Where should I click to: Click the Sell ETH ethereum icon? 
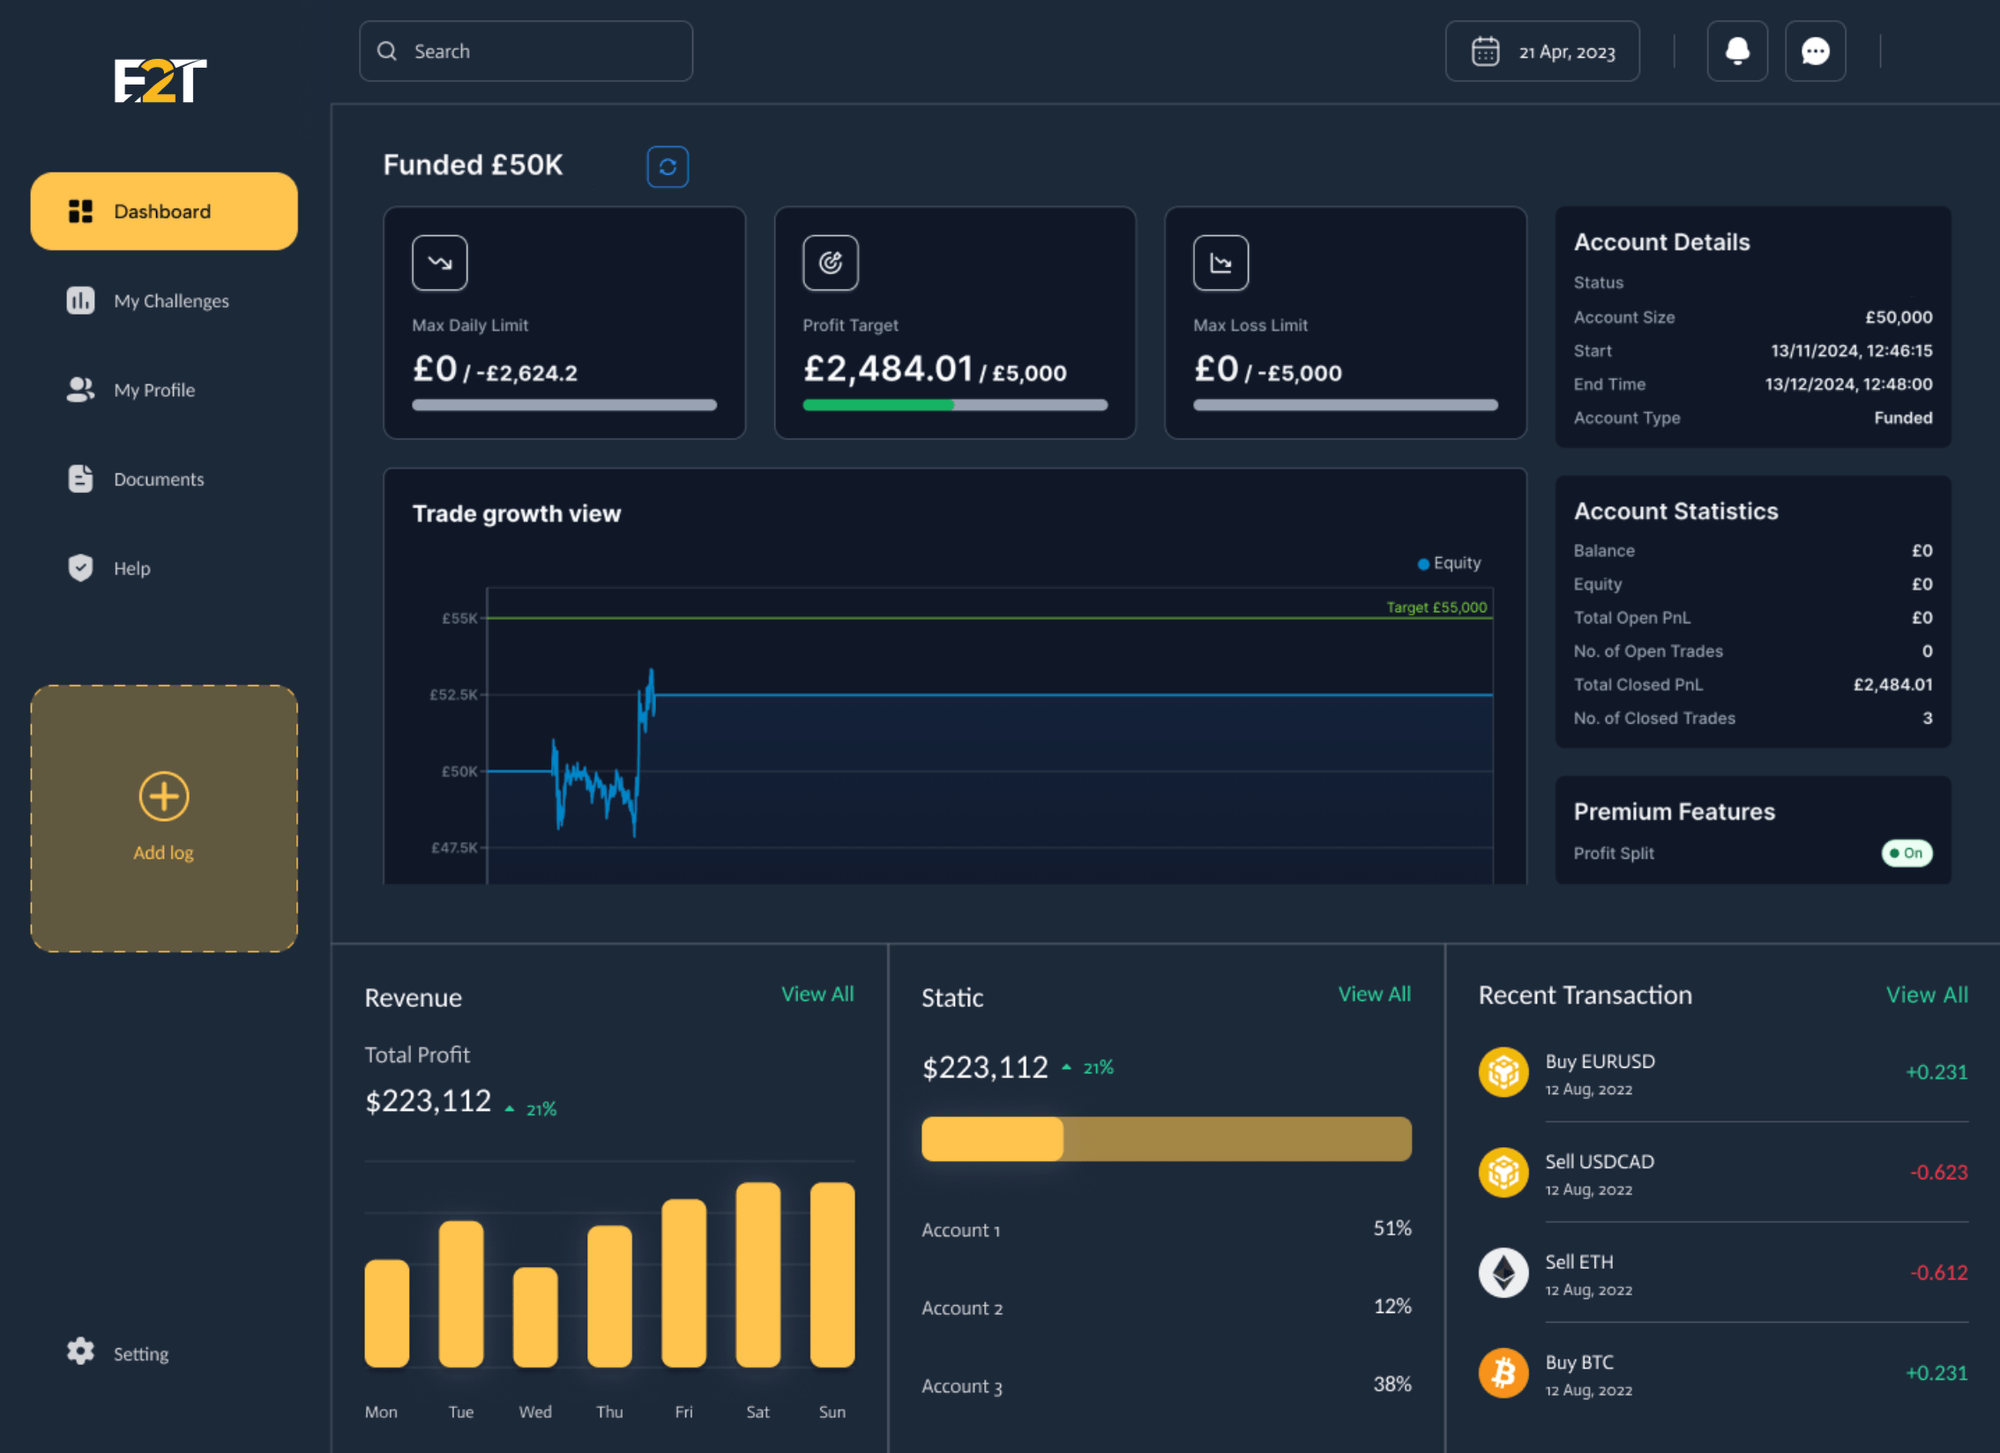tap(1503, 1273)
